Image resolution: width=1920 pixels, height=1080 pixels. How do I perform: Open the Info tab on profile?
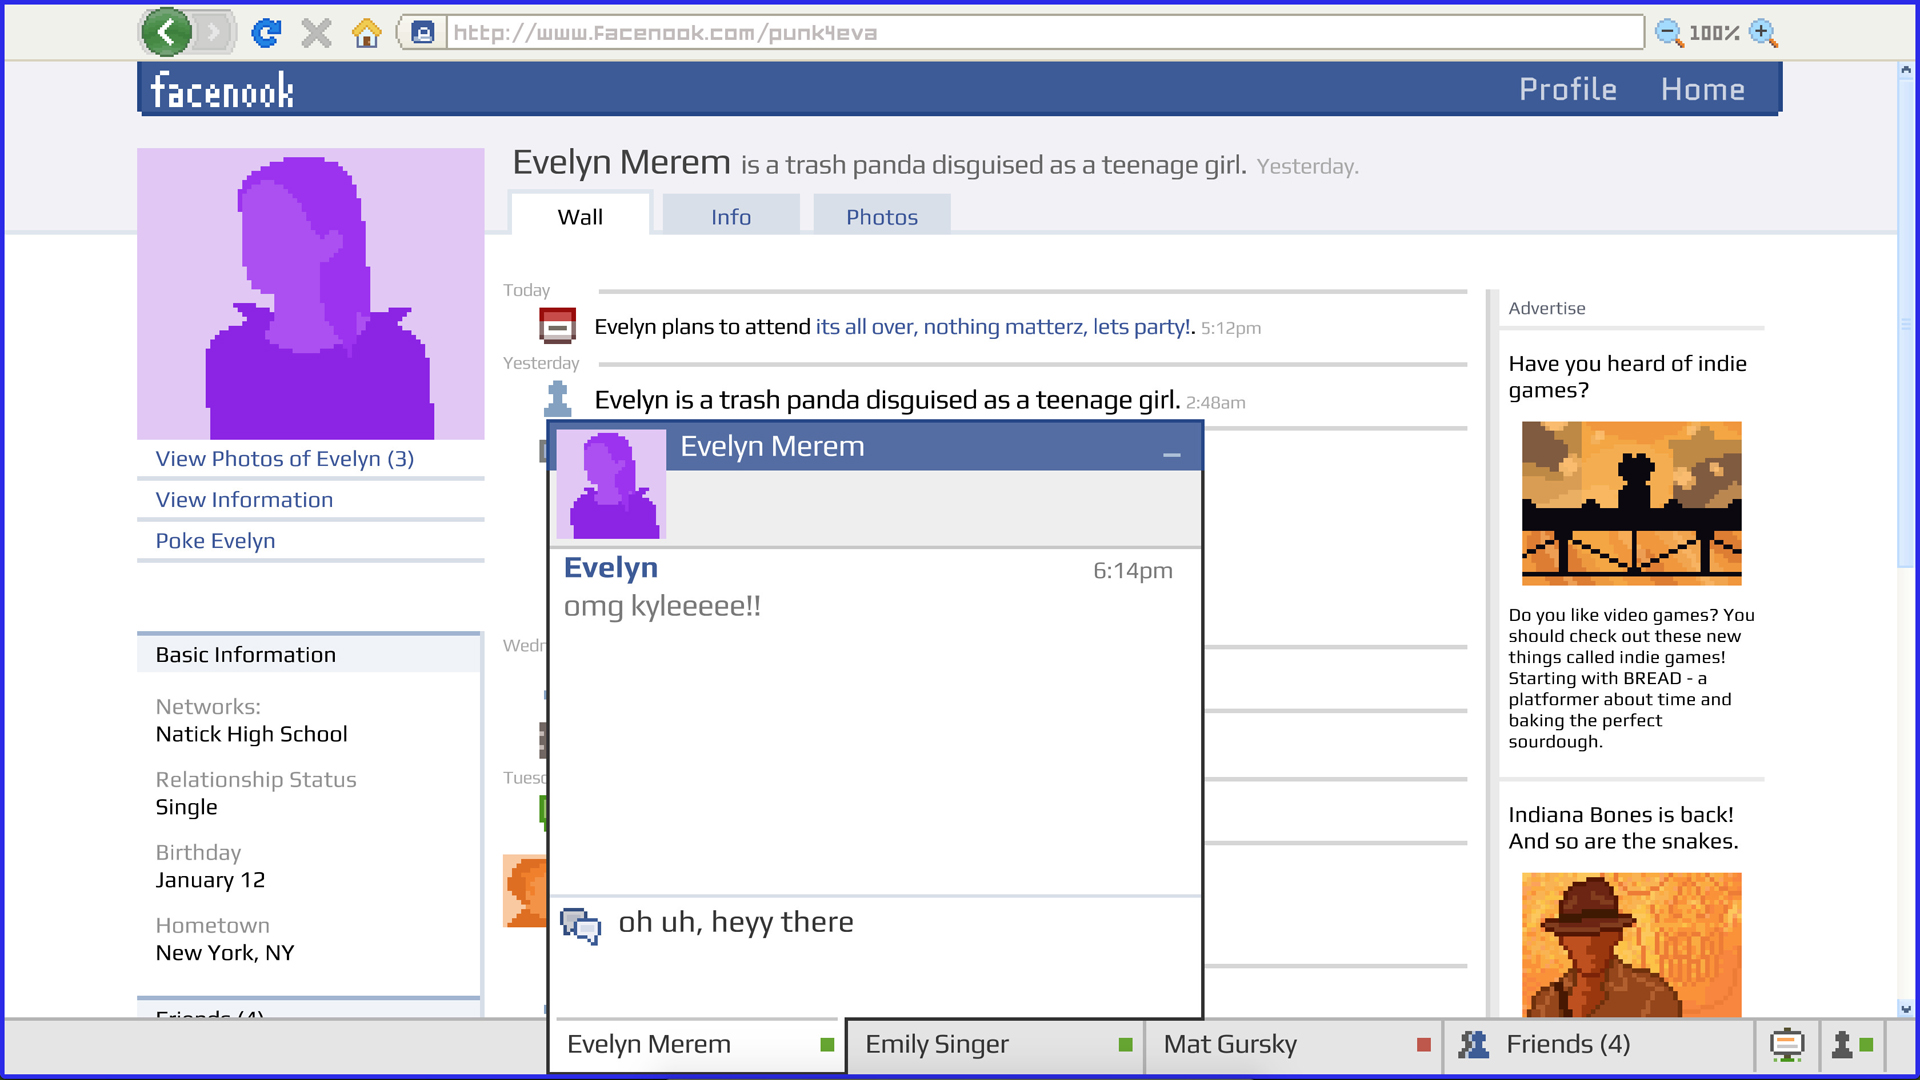click(x=732, y=216)
